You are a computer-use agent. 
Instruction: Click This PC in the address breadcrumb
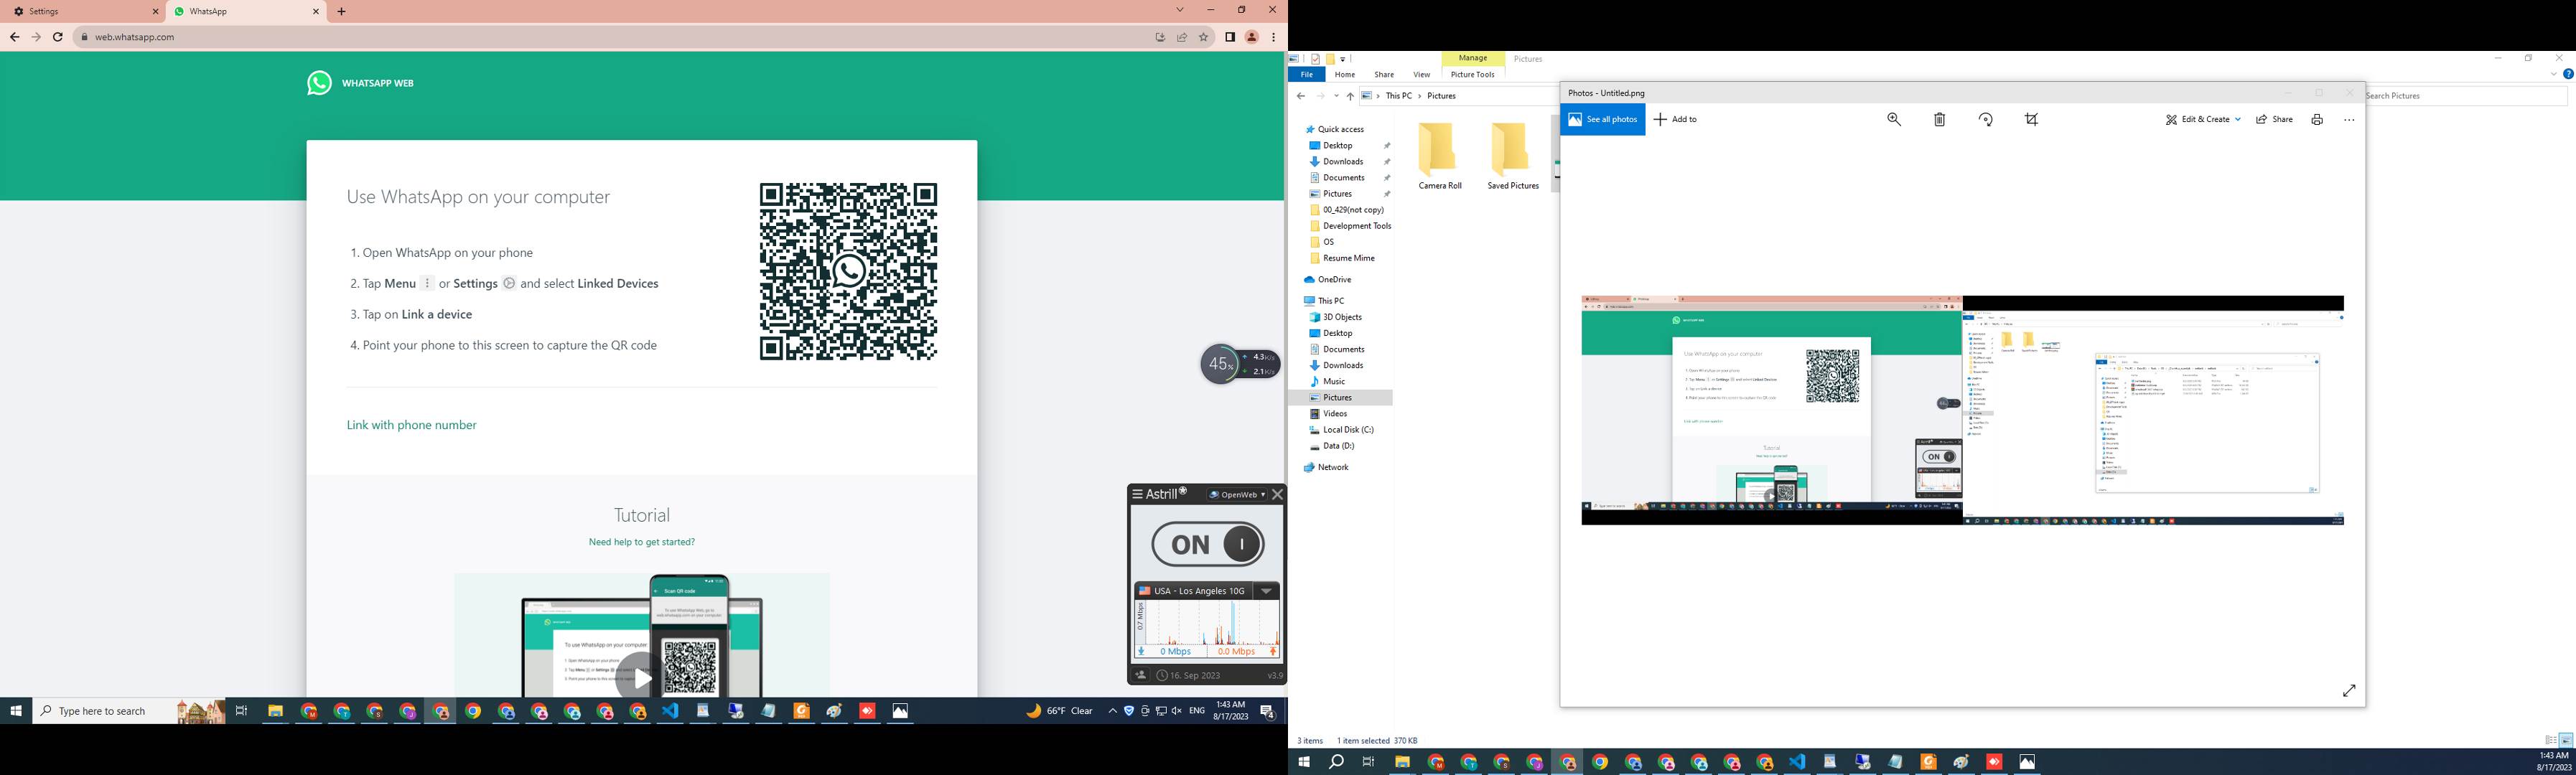point(1398,96)
